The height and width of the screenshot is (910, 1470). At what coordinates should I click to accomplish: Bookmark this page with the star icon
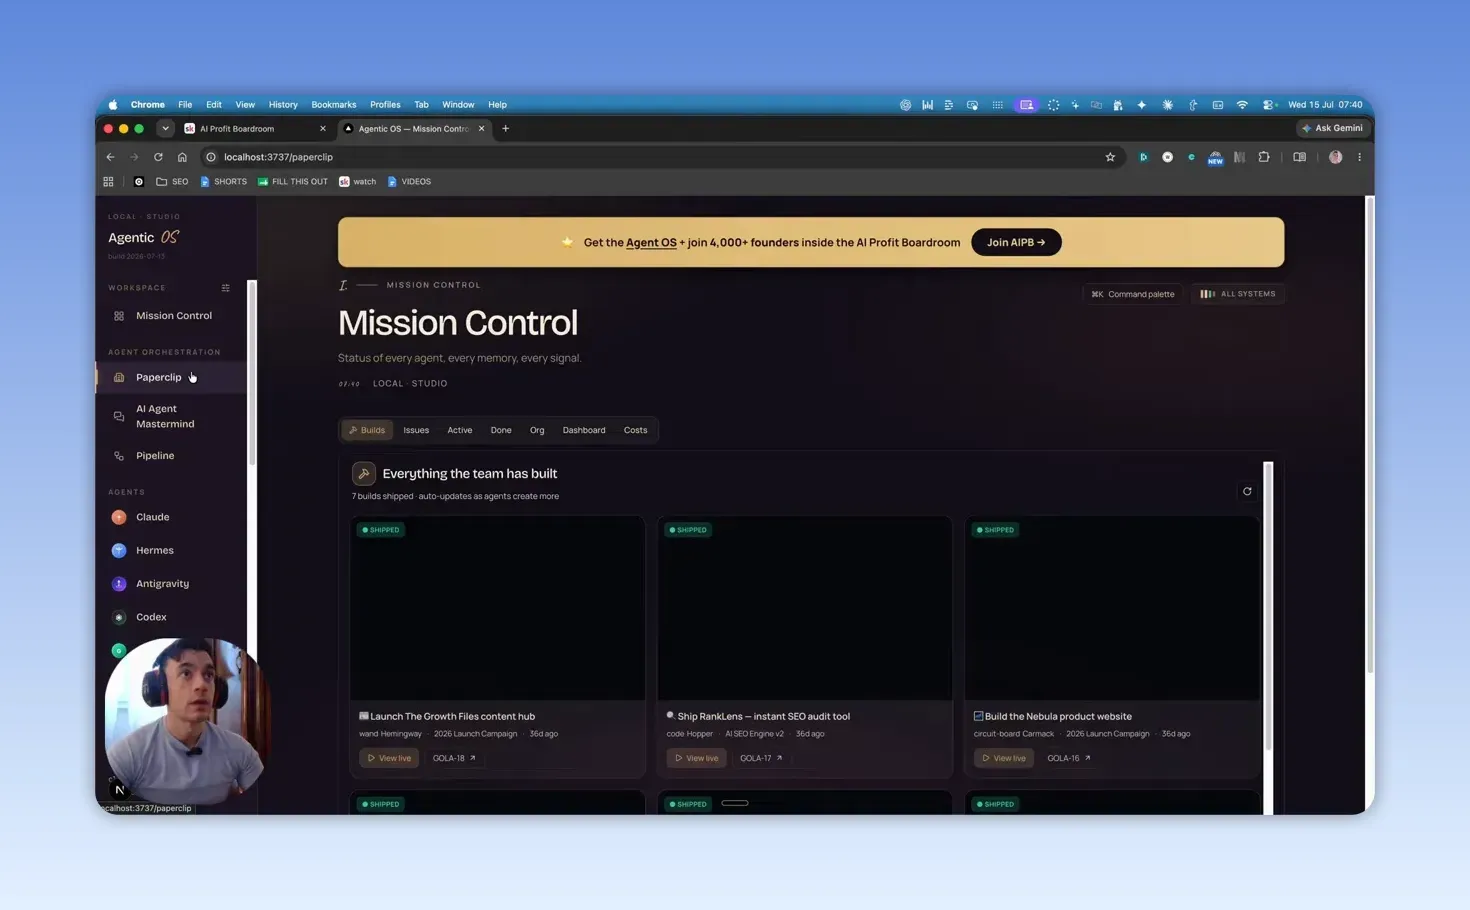coord(1110,157)
